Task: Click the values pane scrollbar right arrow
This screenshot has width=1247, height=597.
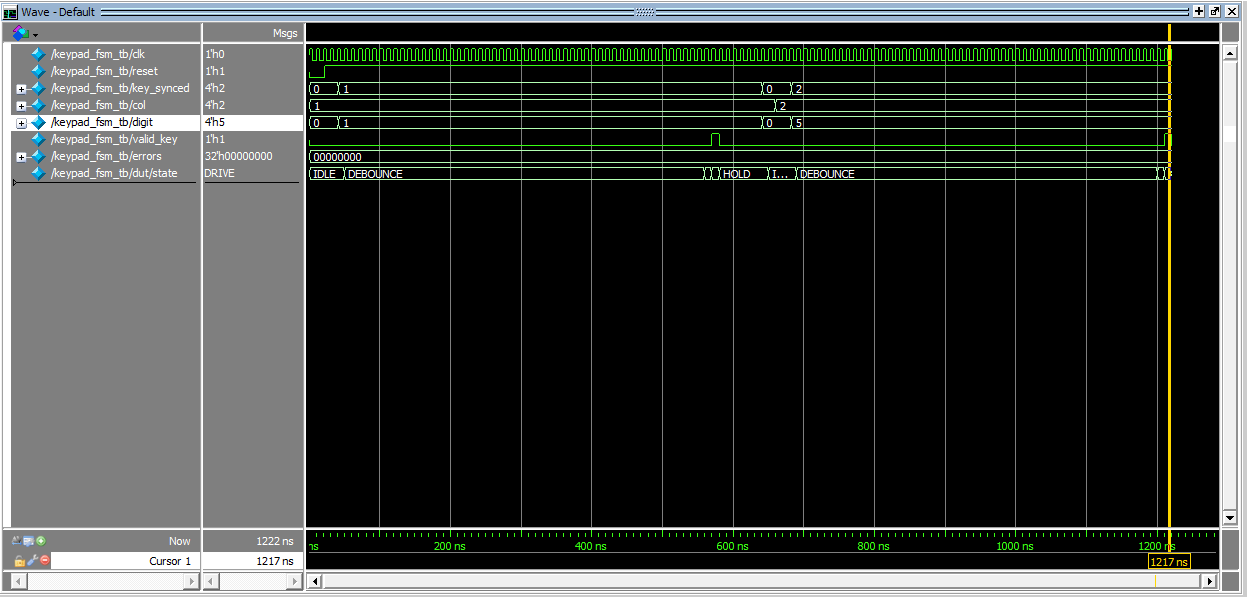Action: [292, 581]
